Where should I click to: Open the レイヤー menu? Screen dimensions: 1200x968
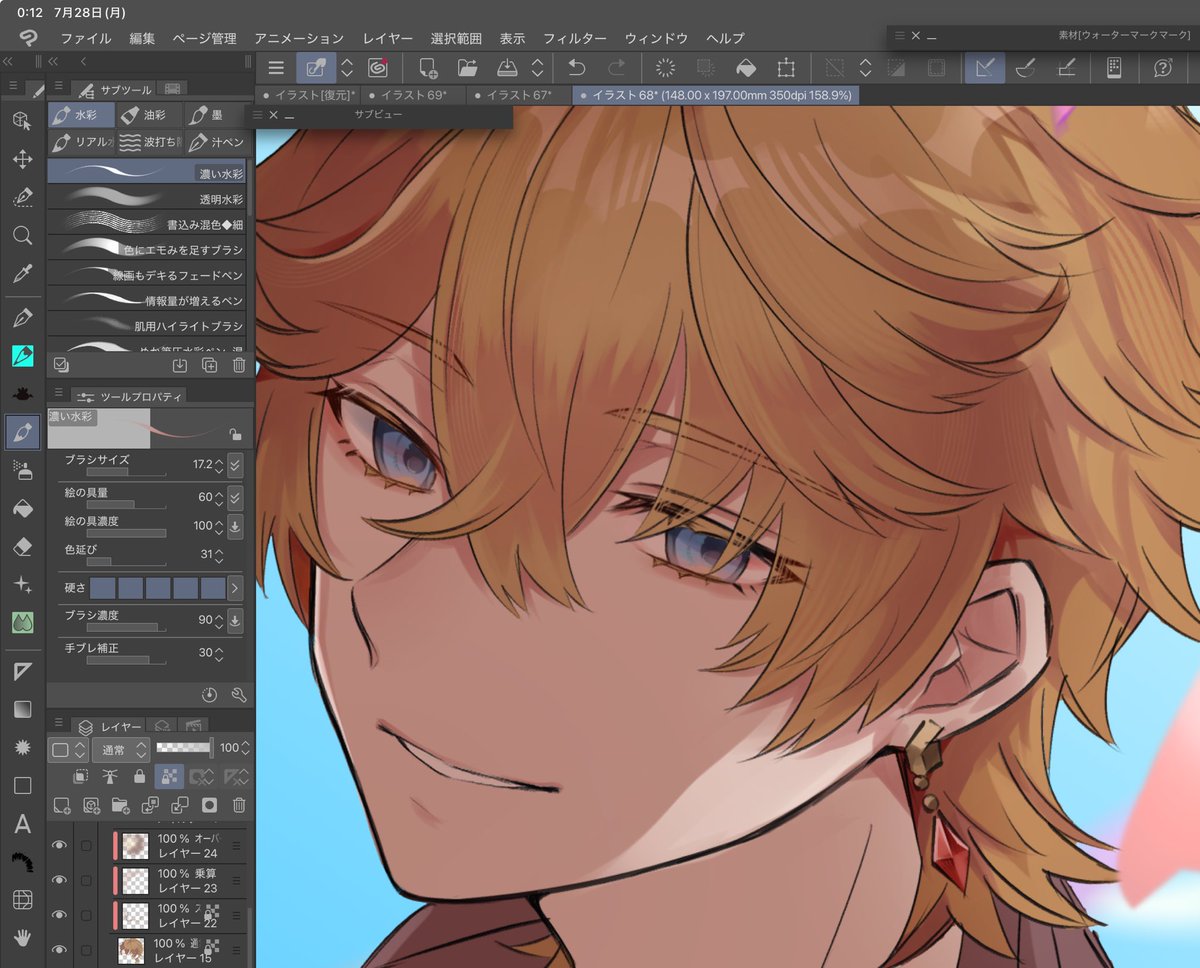pos(388,38)
